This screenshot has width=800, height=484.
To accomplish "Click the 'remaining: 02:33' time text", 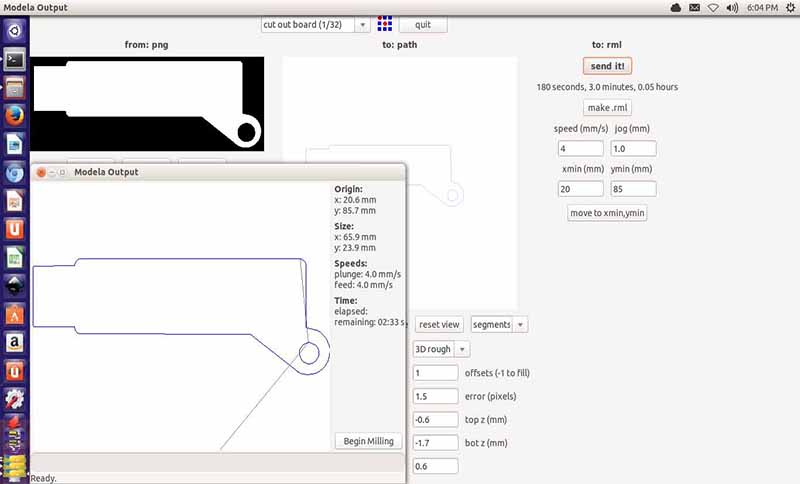I will point(370,322).
